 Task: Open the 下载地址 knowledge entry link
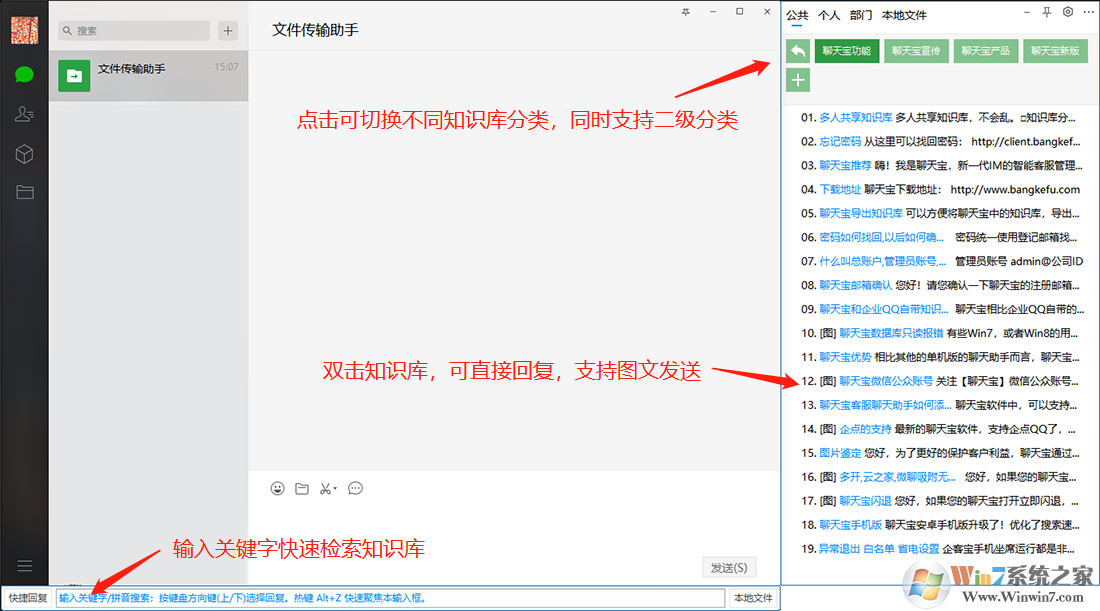click(x=840, y=189)
